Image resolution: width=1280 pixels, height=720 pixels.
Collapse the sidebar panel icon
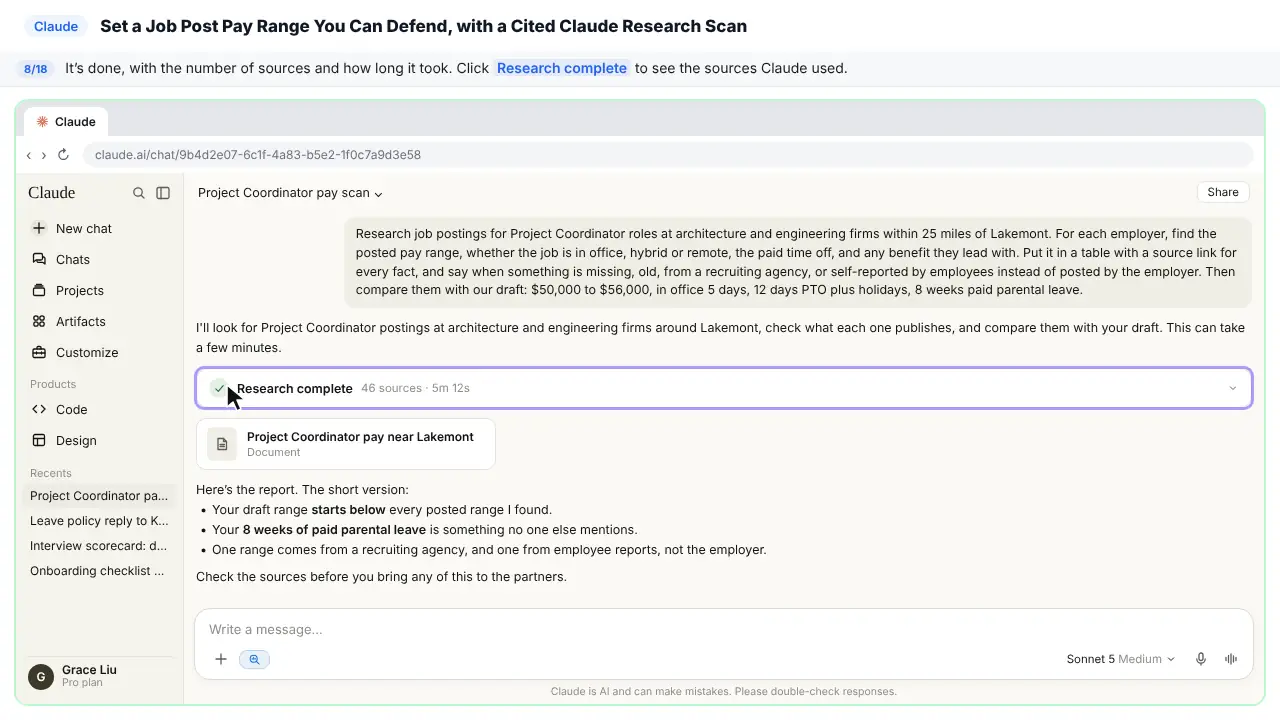pyautogui.click(x=163, y=193)
